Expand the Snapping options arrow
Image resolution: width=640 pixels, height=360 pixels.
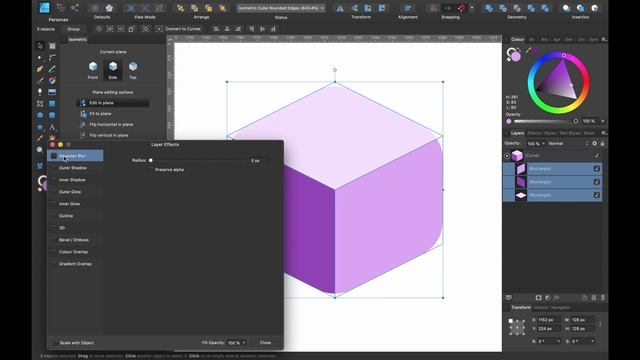click(472, 8)
